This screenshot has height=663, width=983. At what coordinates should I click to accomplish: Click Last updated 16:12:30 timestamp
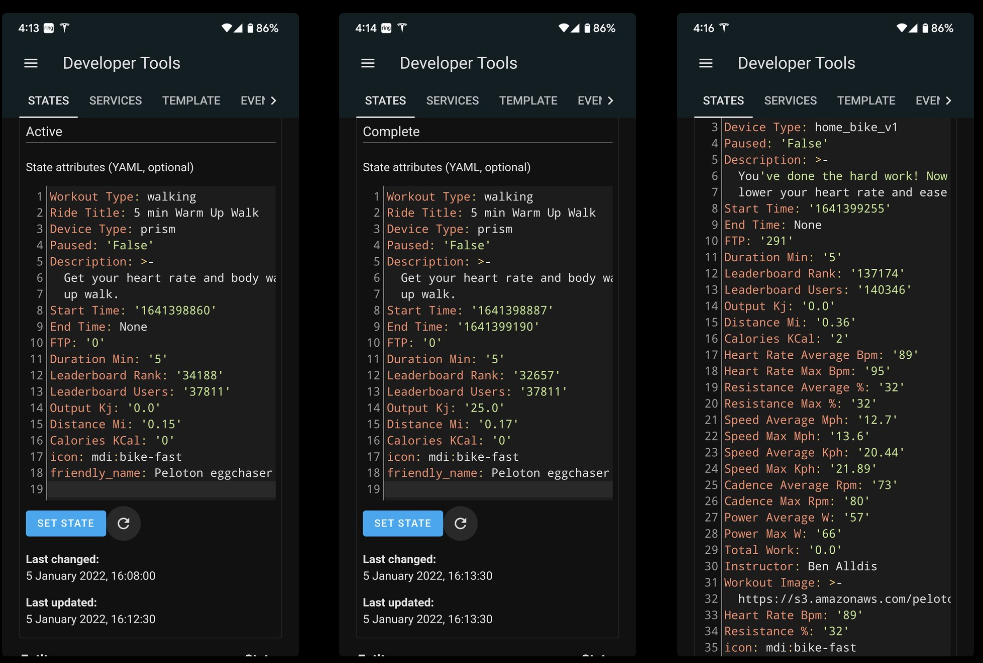(91, 619)
